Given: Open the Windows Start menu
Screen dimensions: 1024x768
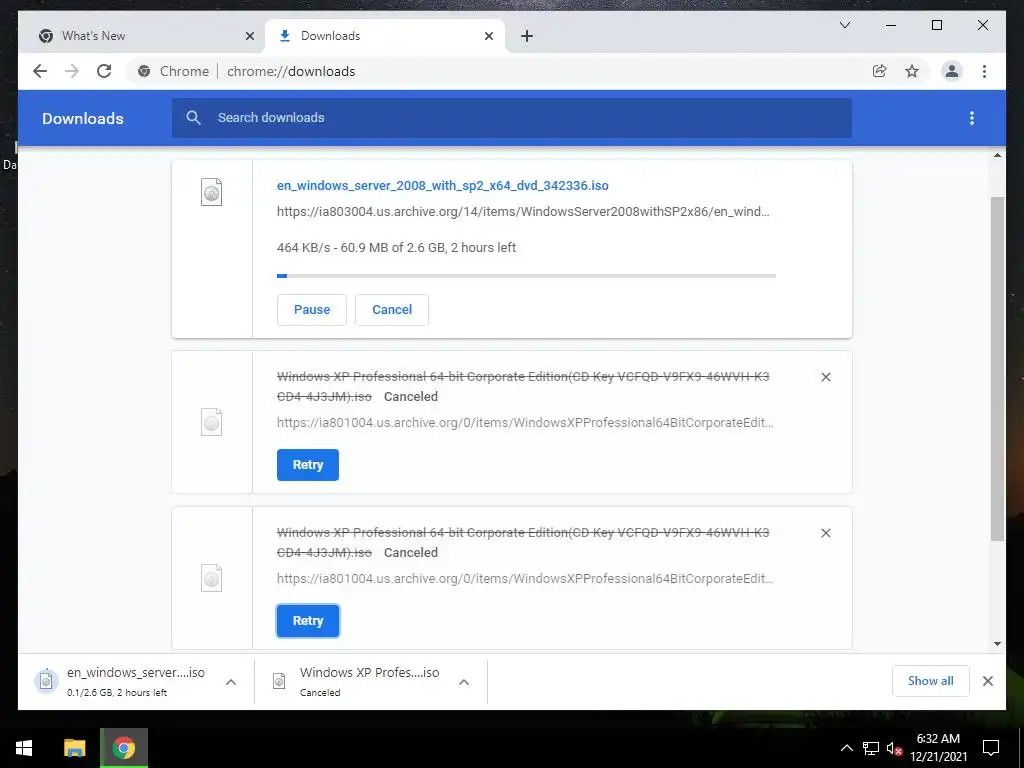Looking at the screenshot, I should point(24,748).
